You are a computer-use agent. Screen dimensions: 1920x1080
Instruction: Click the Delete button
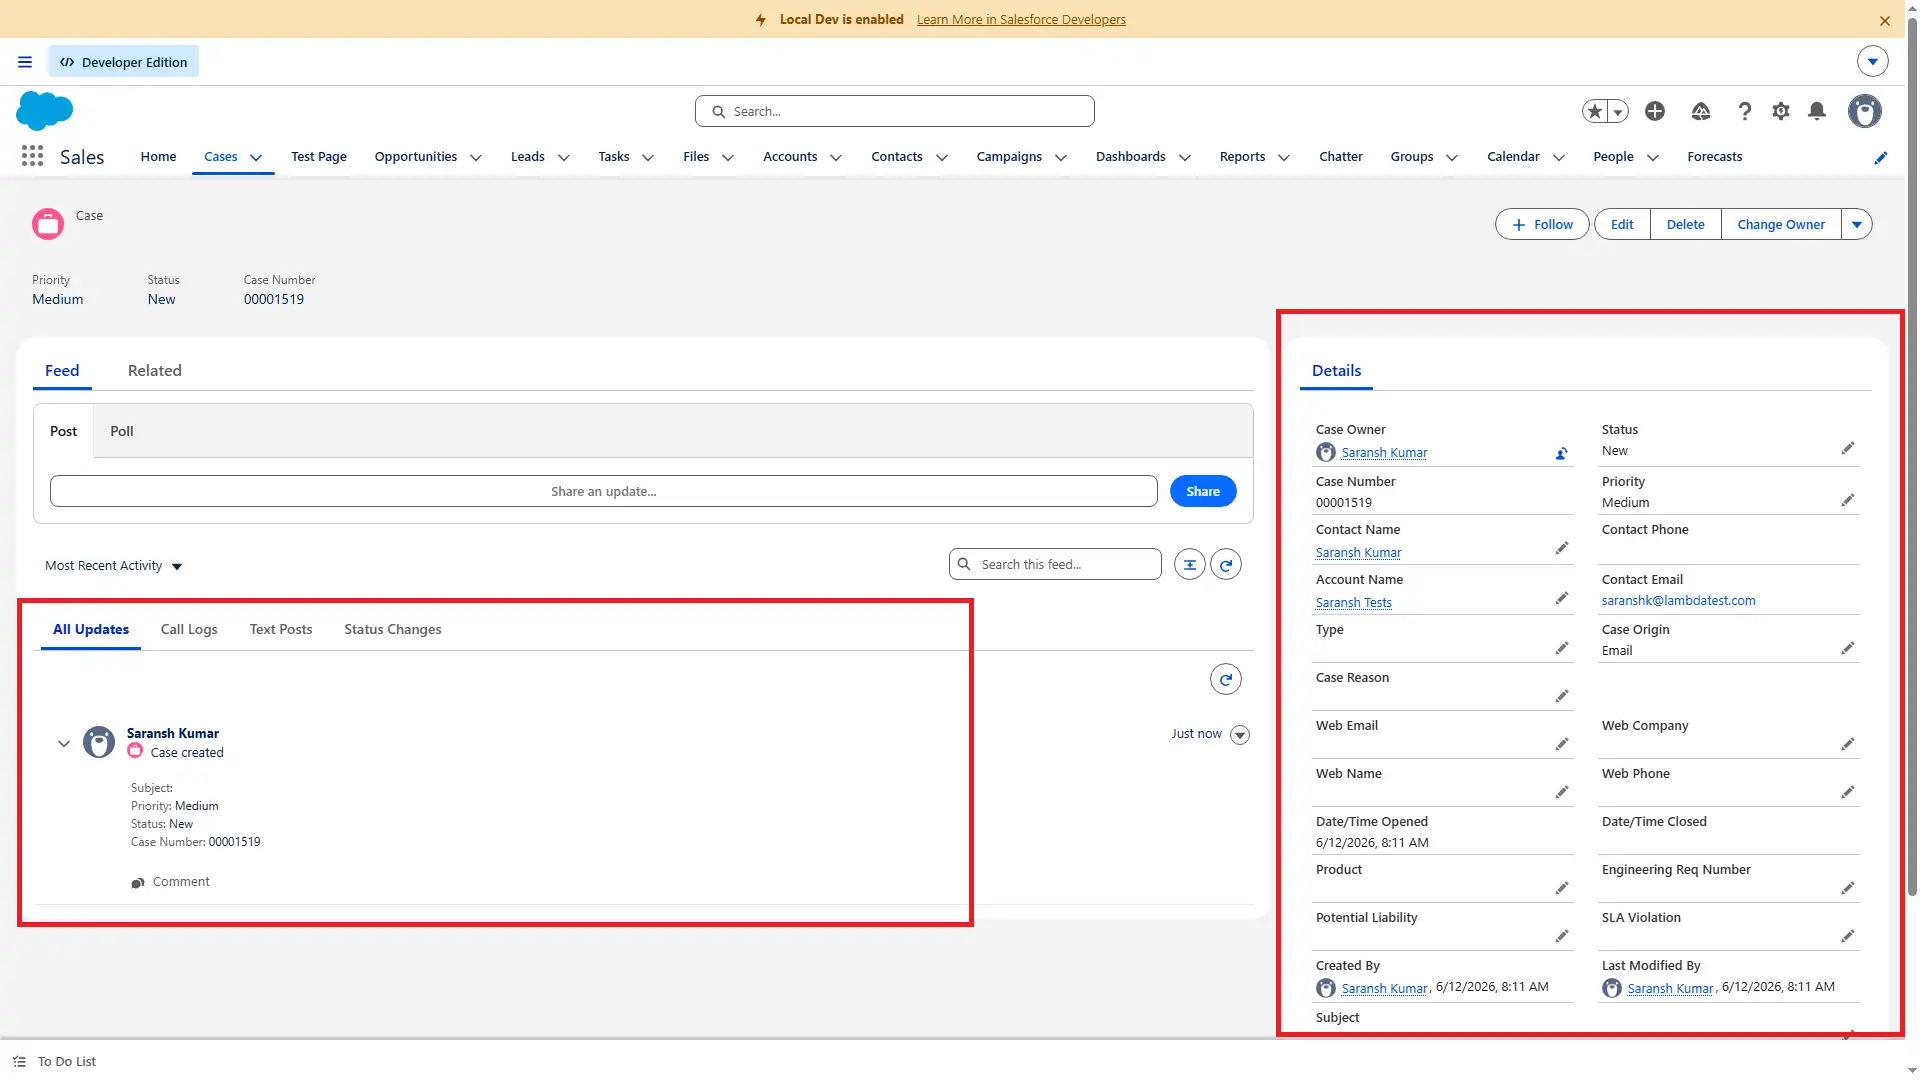coord(1686,225)
